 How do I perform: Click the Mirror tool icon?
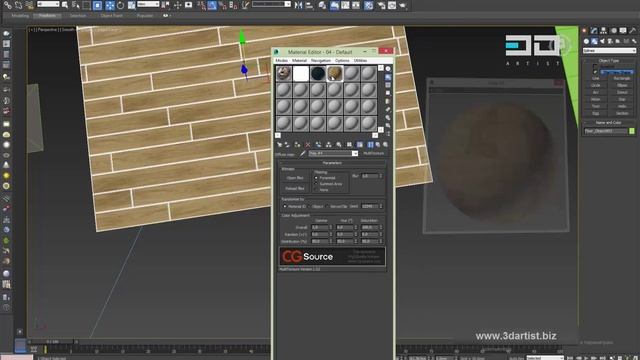298,5
